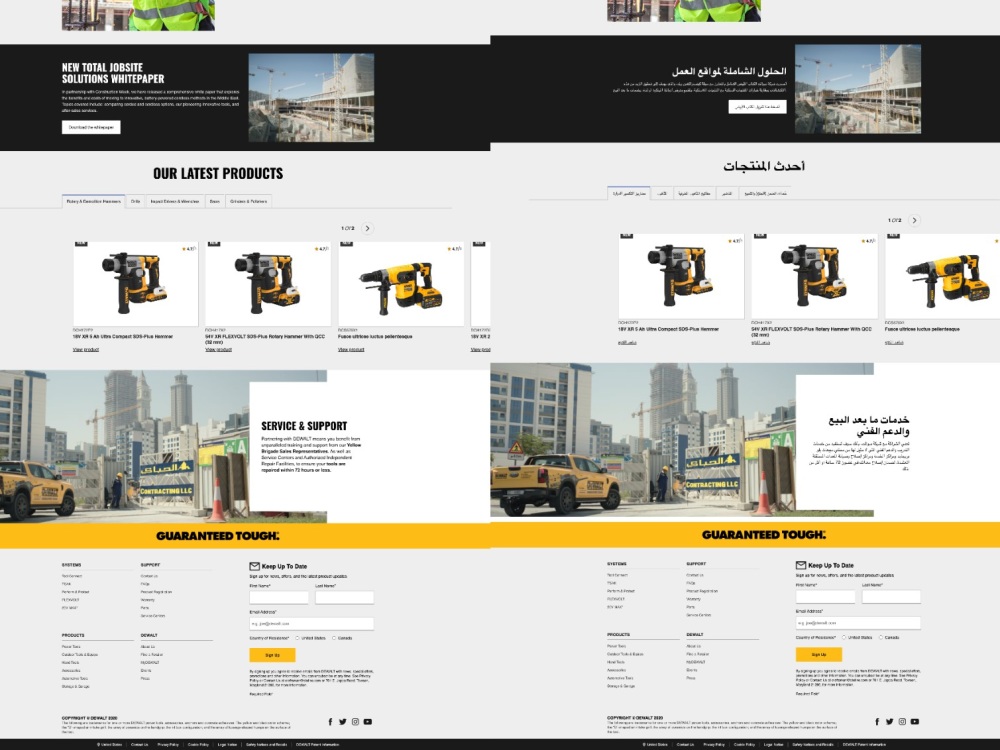The height and width of the screenshot is (750, 1000).
Task: Click Privacy Policy in English bottom black bar
Action: (168, 745)
